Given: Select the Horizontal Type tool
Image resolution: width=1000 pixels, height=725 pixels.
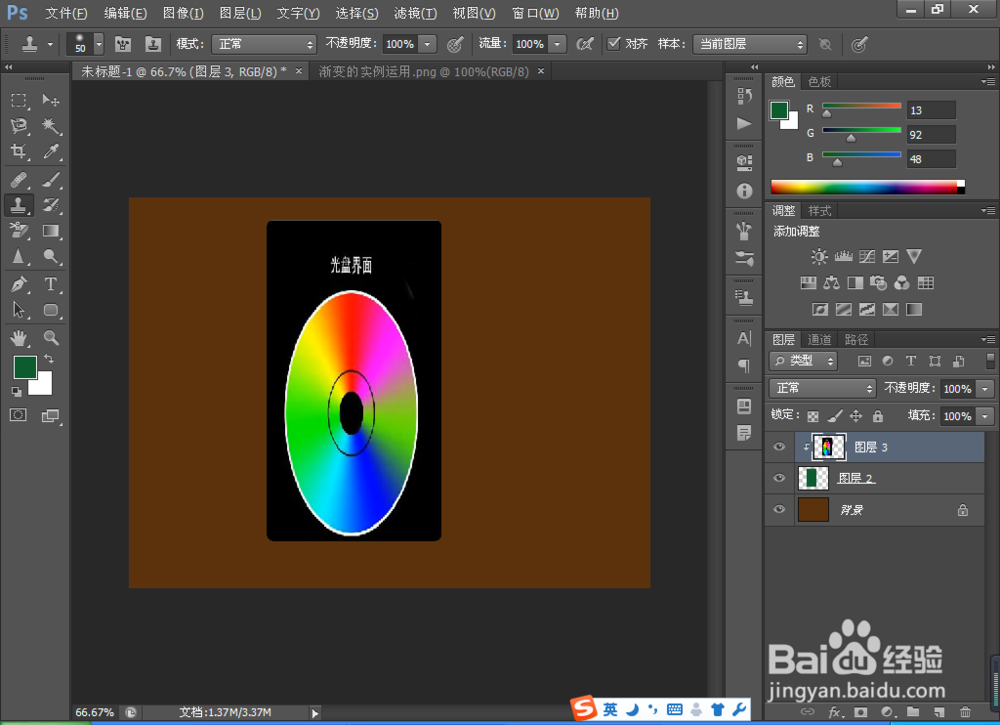Looking at the screenshot, I should (50, 284).
